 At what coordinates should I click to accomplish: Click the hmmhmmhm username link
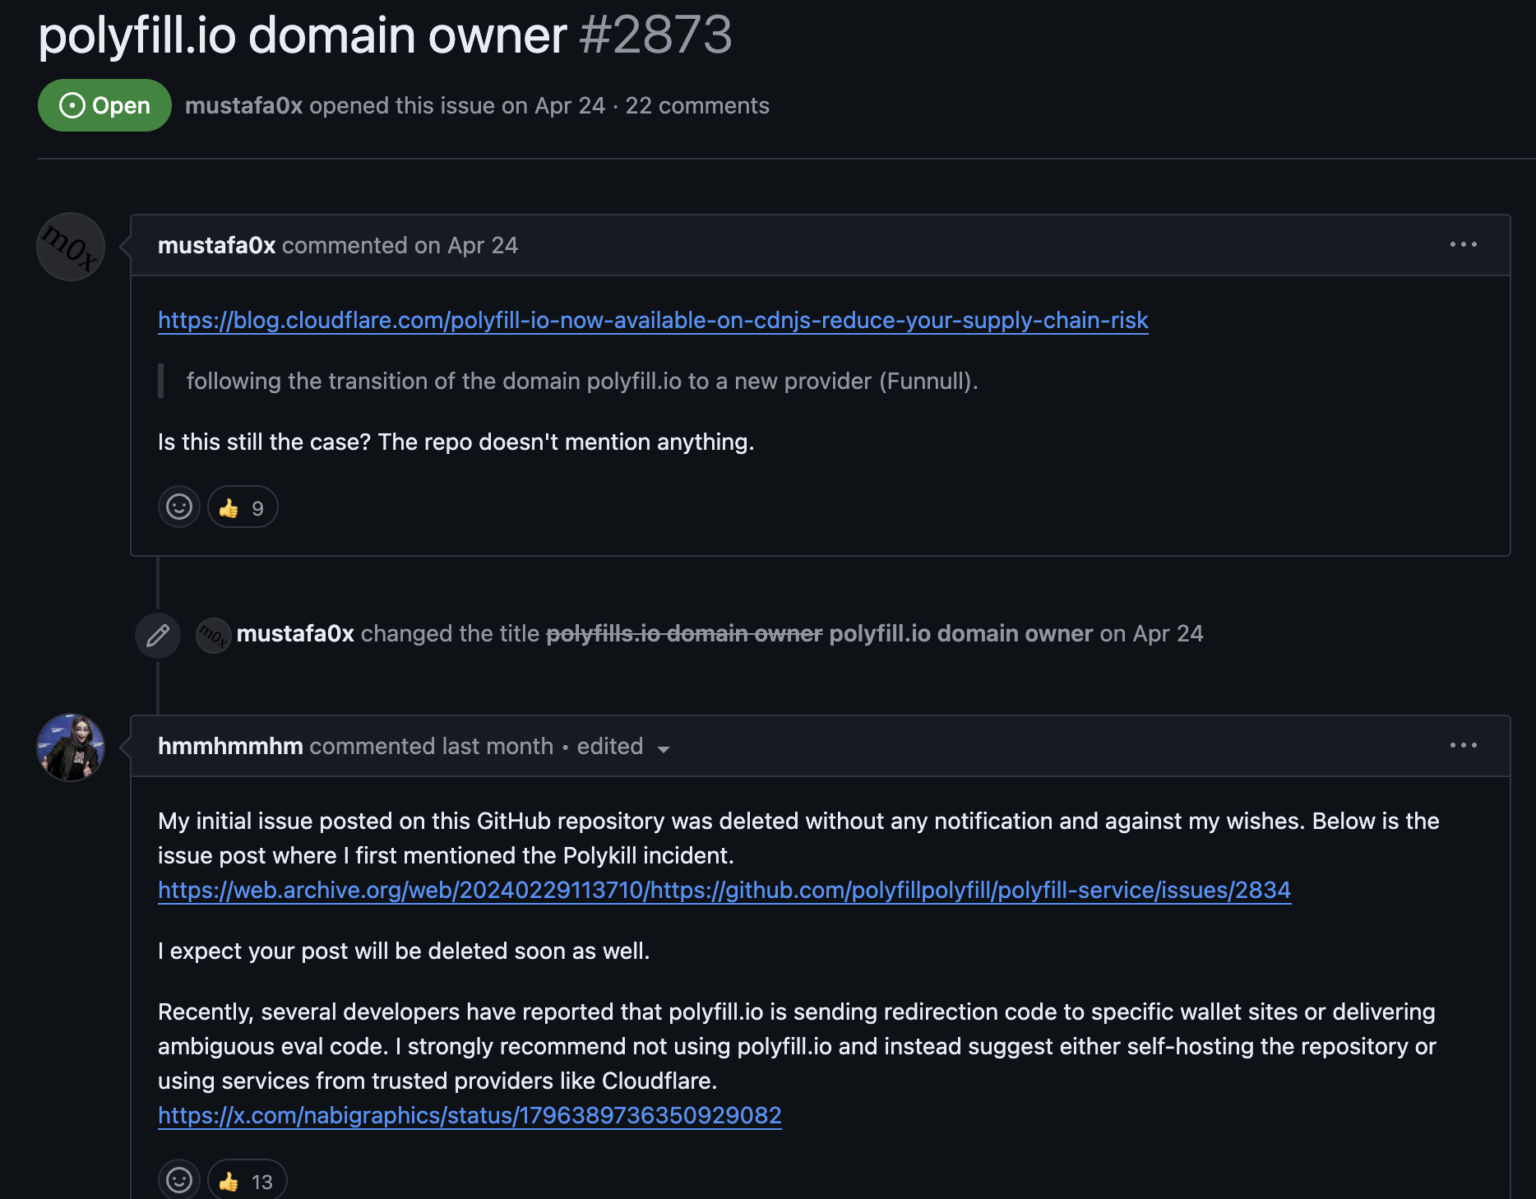tap(229, 747)
